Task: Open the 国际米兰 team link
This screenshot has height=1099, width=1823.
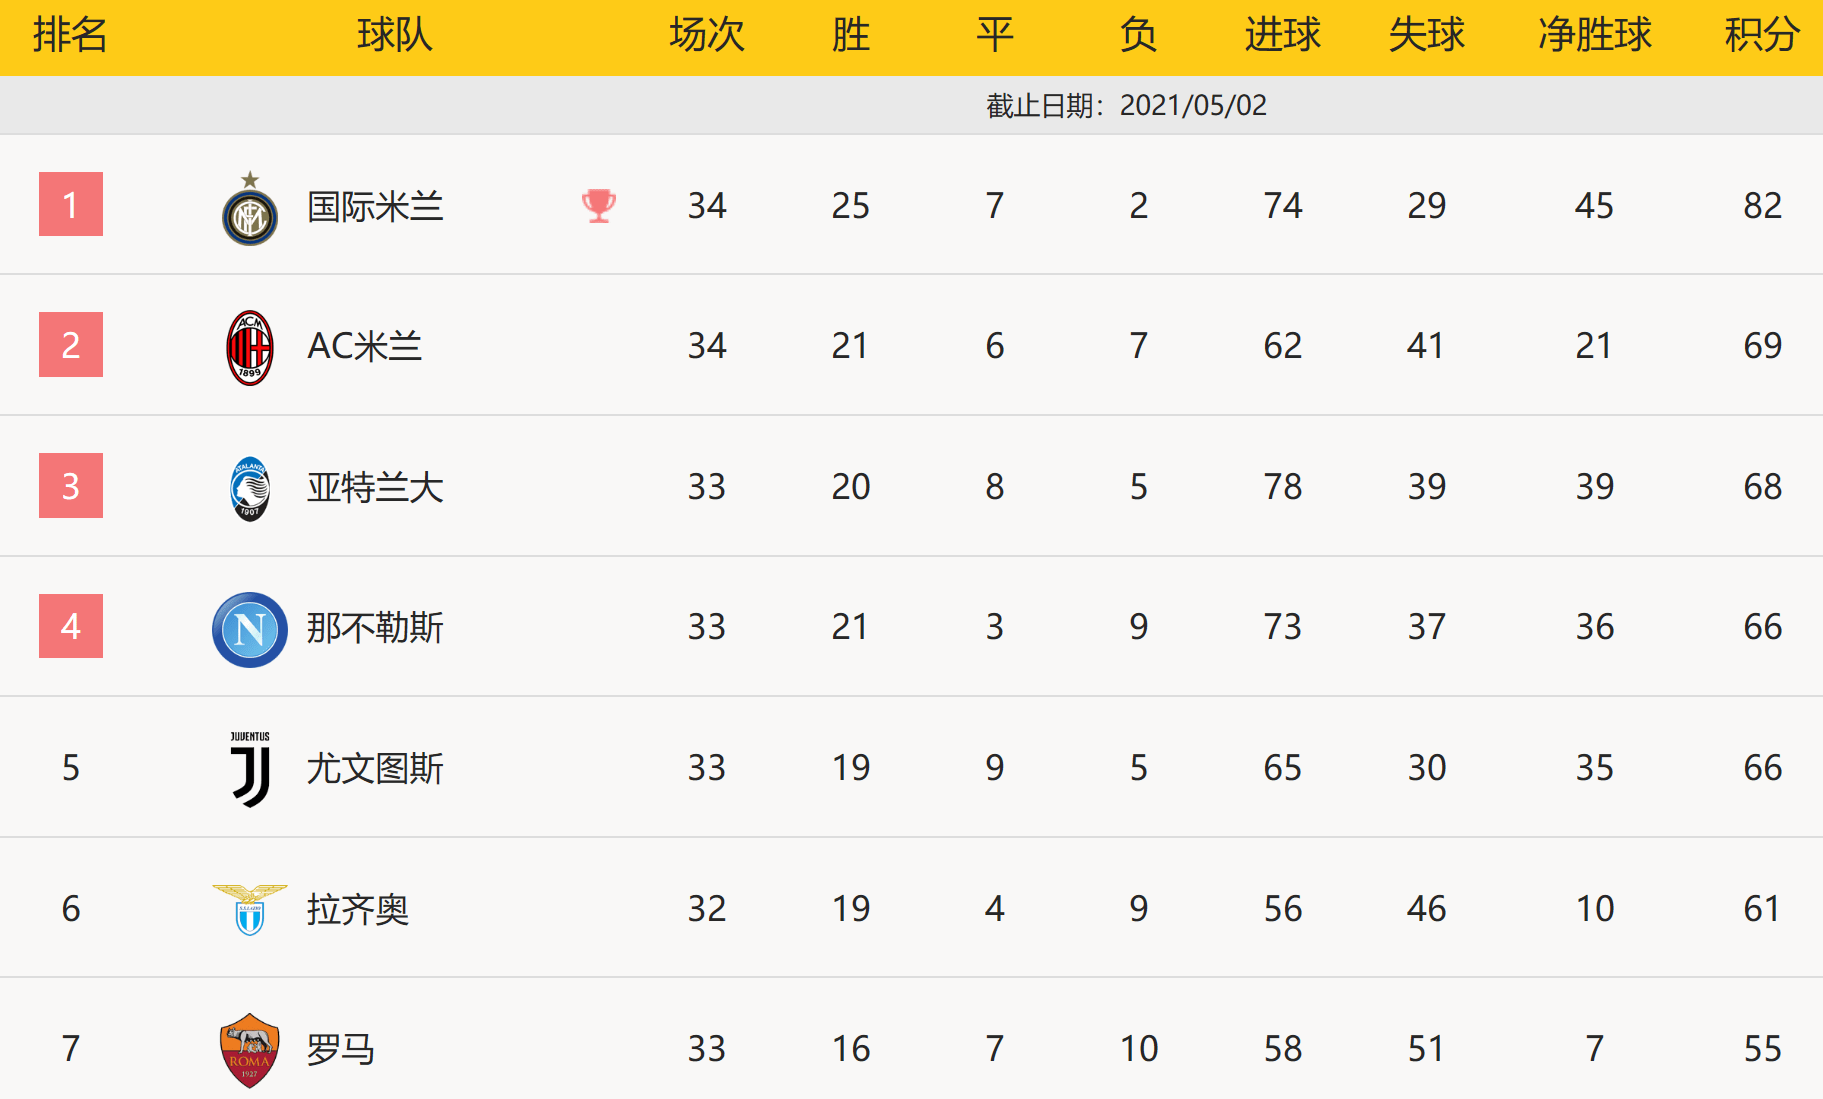Action: [375, 206]
